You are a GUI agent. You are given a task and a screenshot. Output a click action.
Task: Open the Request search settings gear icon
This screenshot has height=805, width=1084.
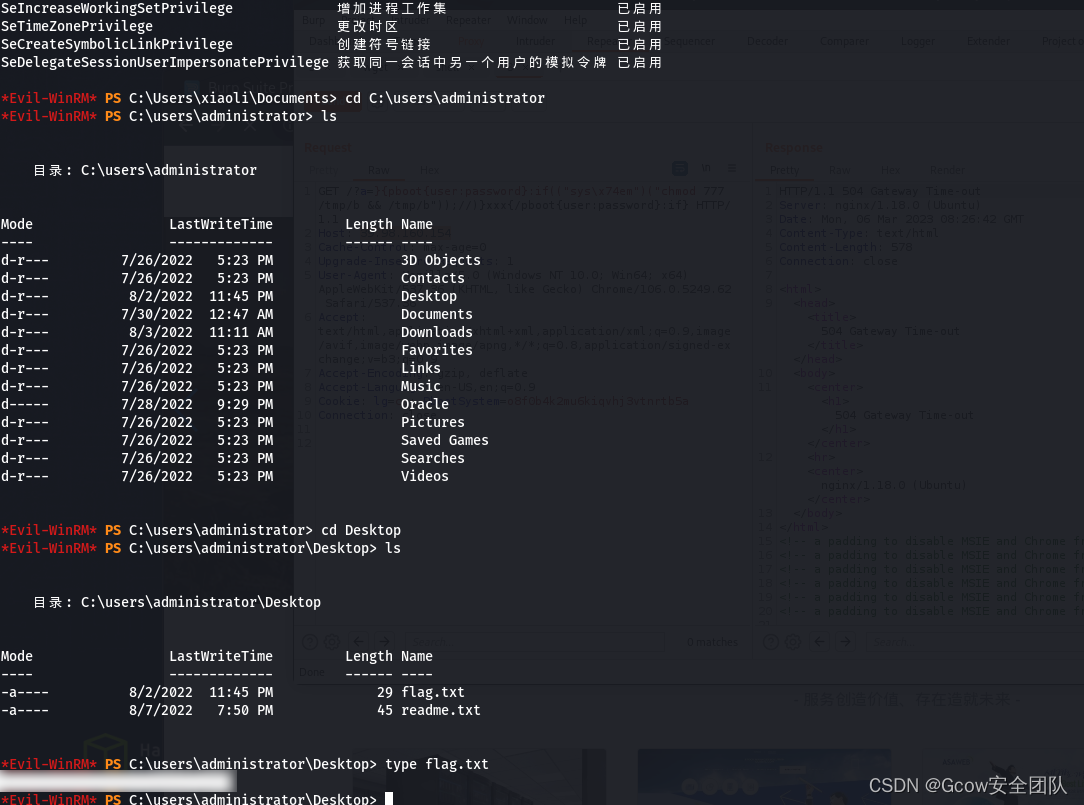(x=333, y=642)
